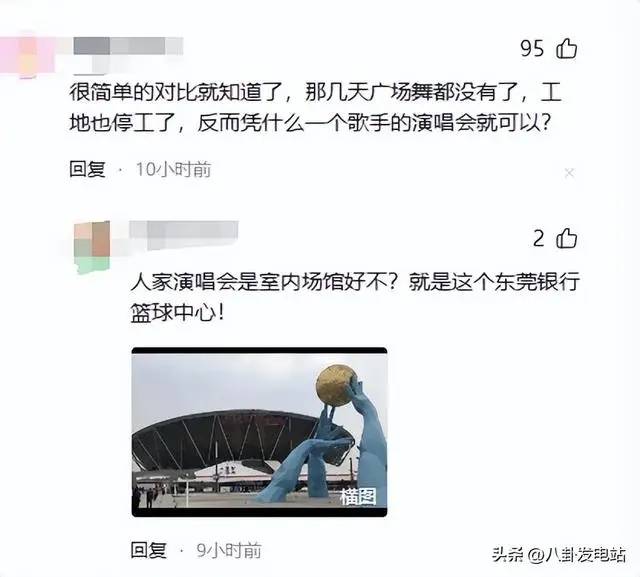This screenshot has height=577, width=640.
Task: Select the reply text mentioning 东莞银行篮球中心
Action: (355, 298)
